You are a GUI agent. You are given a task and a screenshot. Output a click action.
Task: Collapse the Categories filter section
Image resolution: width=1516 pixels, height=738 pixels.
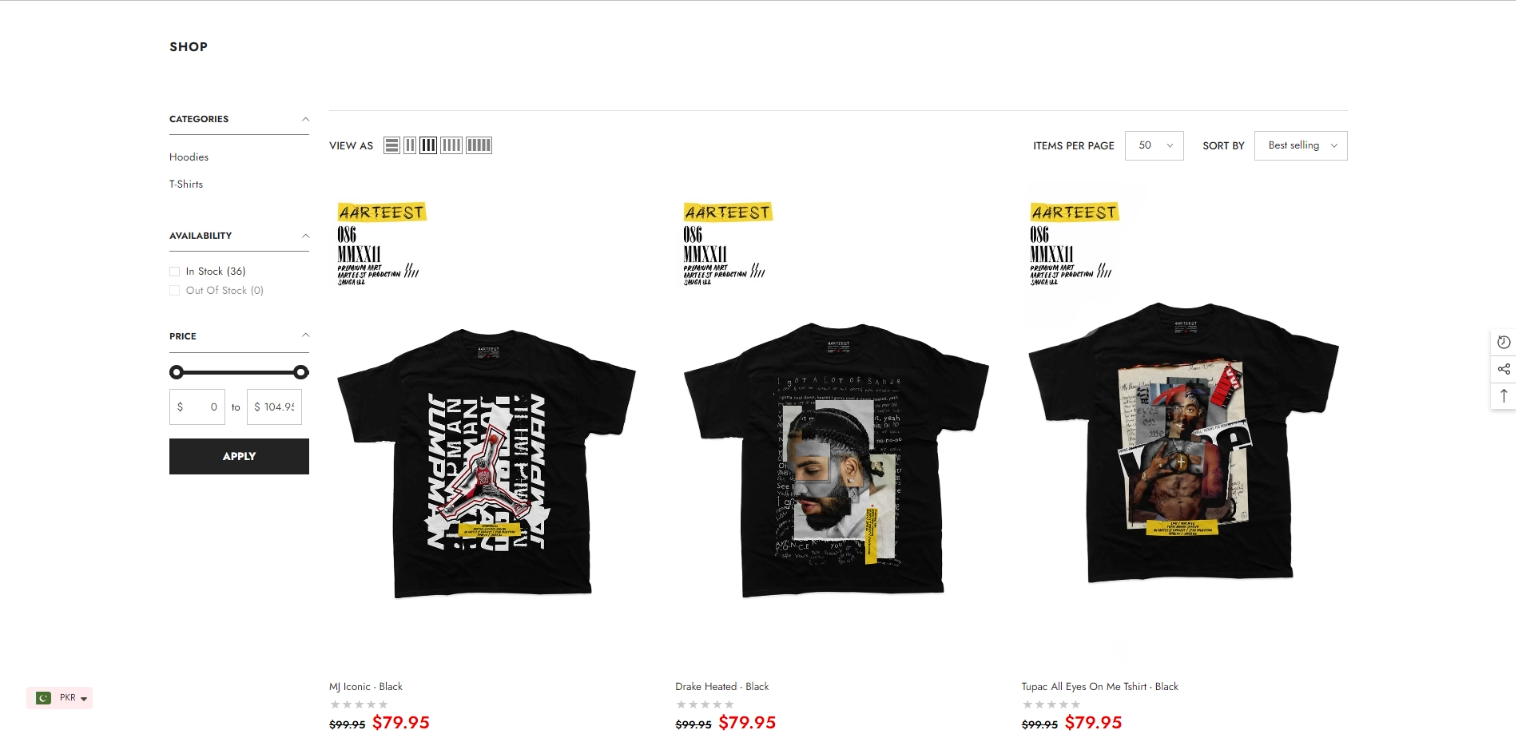pos(305,119)
